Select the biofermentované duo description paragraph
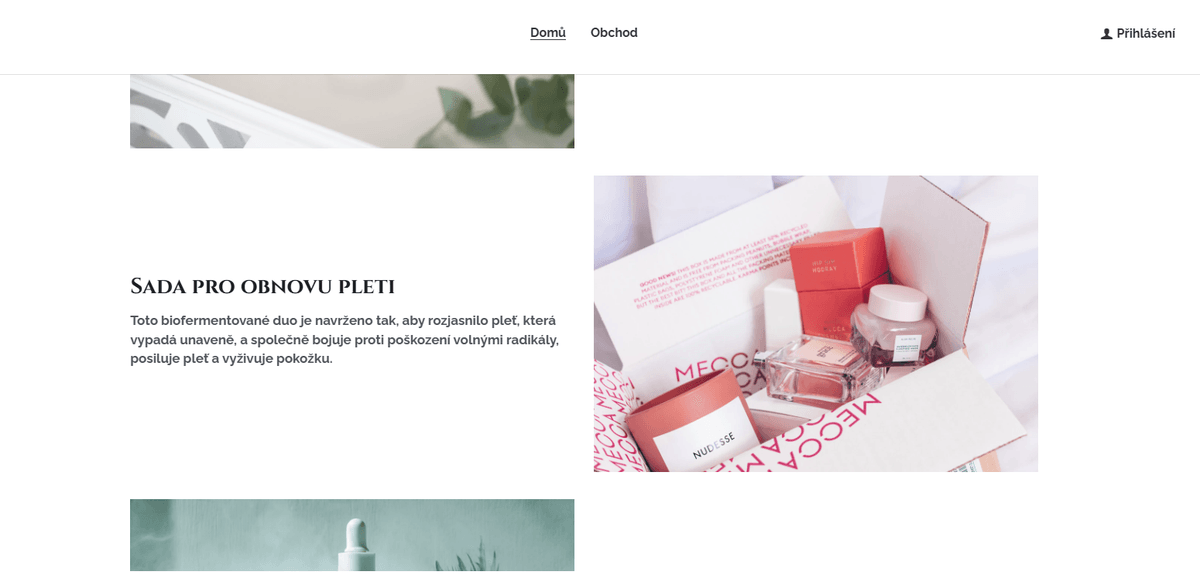Viewport: 1200px width, 574px height. point(345,340)
